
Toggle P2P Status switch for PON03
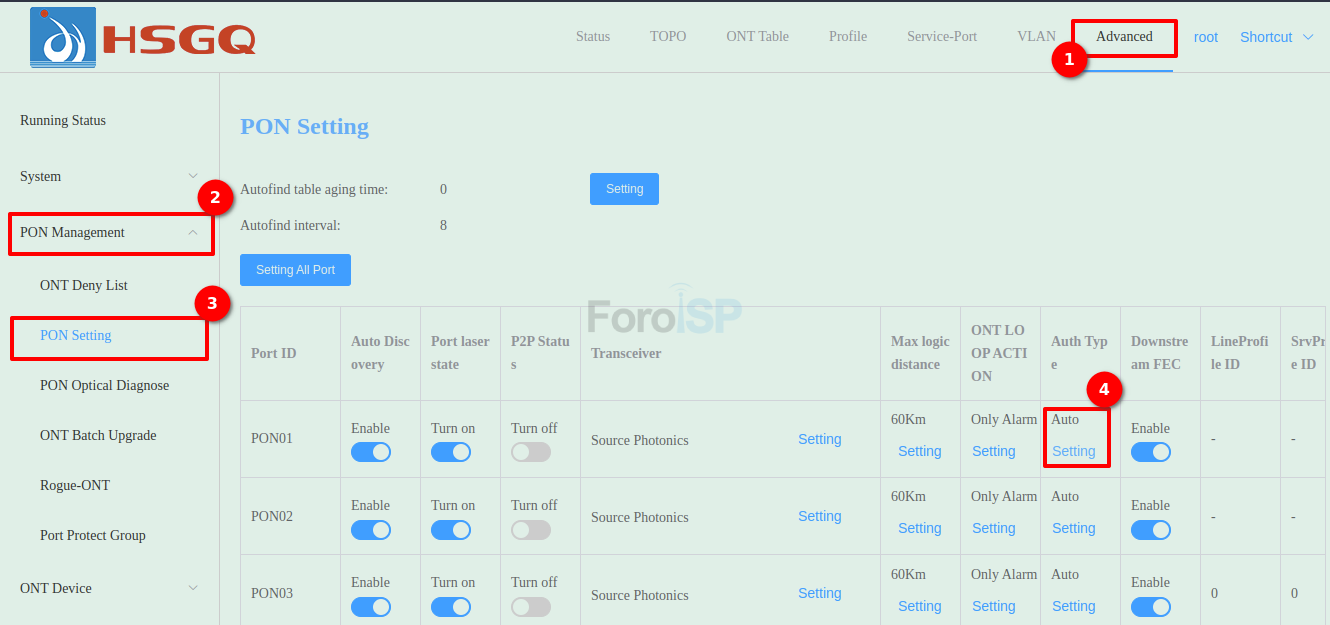(531, 607)
